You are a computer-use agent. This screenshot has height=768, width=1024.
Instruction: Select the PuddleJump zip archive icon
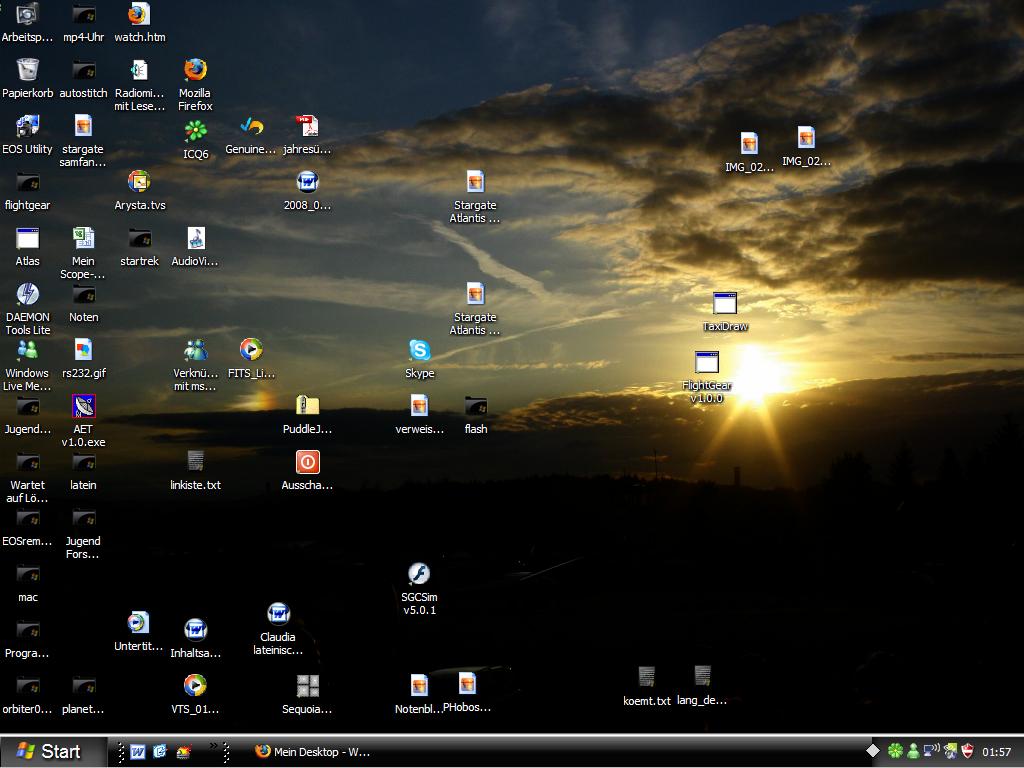[307, 406]
